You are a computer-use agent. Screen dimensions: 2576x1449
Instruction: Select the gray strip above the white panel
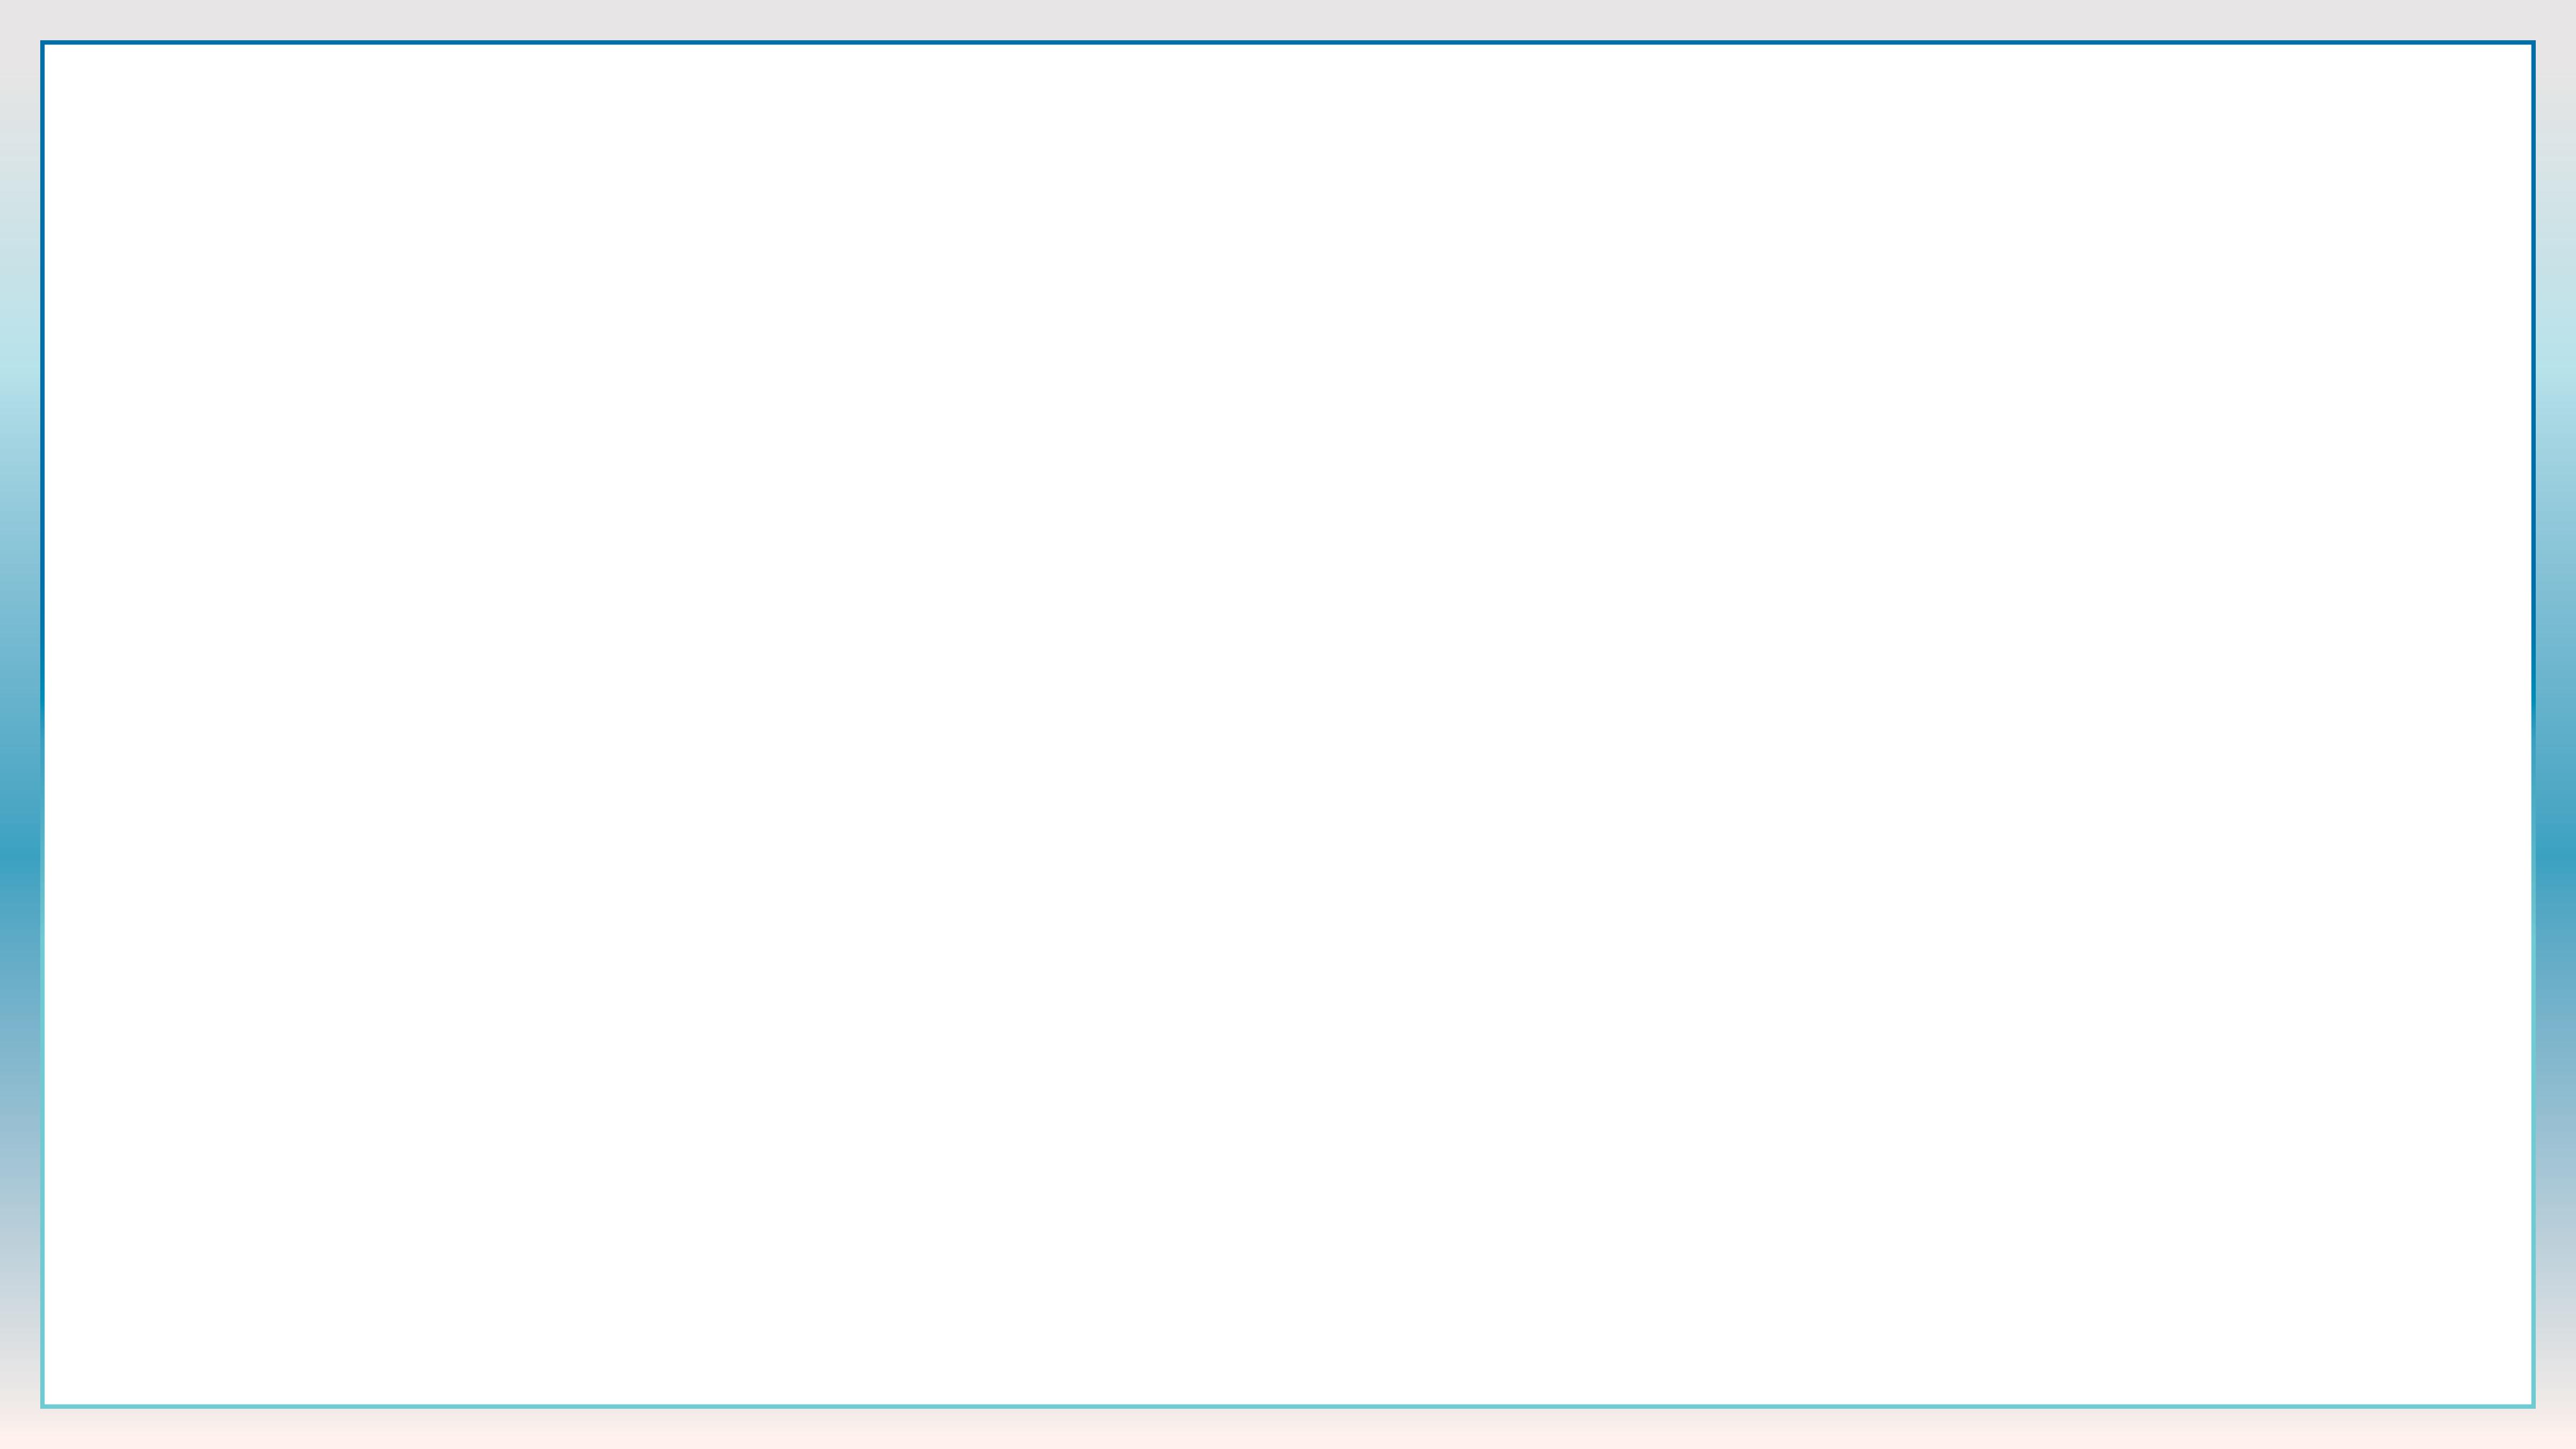(1288, 20)
